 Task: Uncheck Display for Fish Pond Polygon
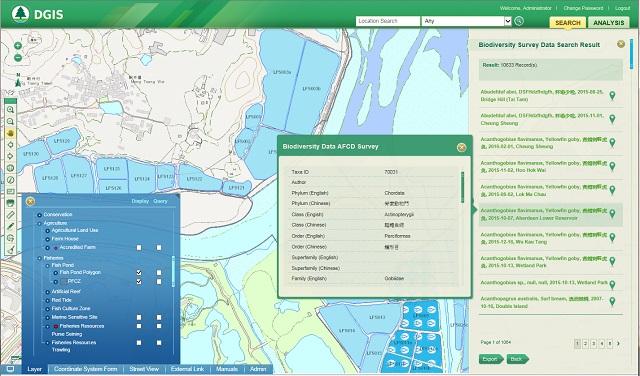click(x=139, y=272)
